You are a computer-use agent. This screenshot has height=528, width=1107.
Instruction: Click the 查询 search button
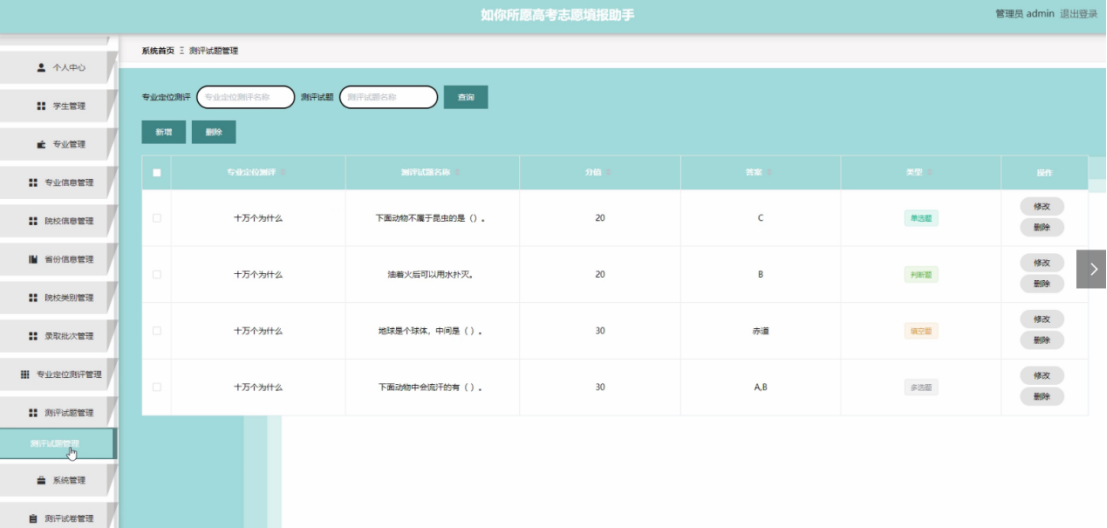pos(466,97)
